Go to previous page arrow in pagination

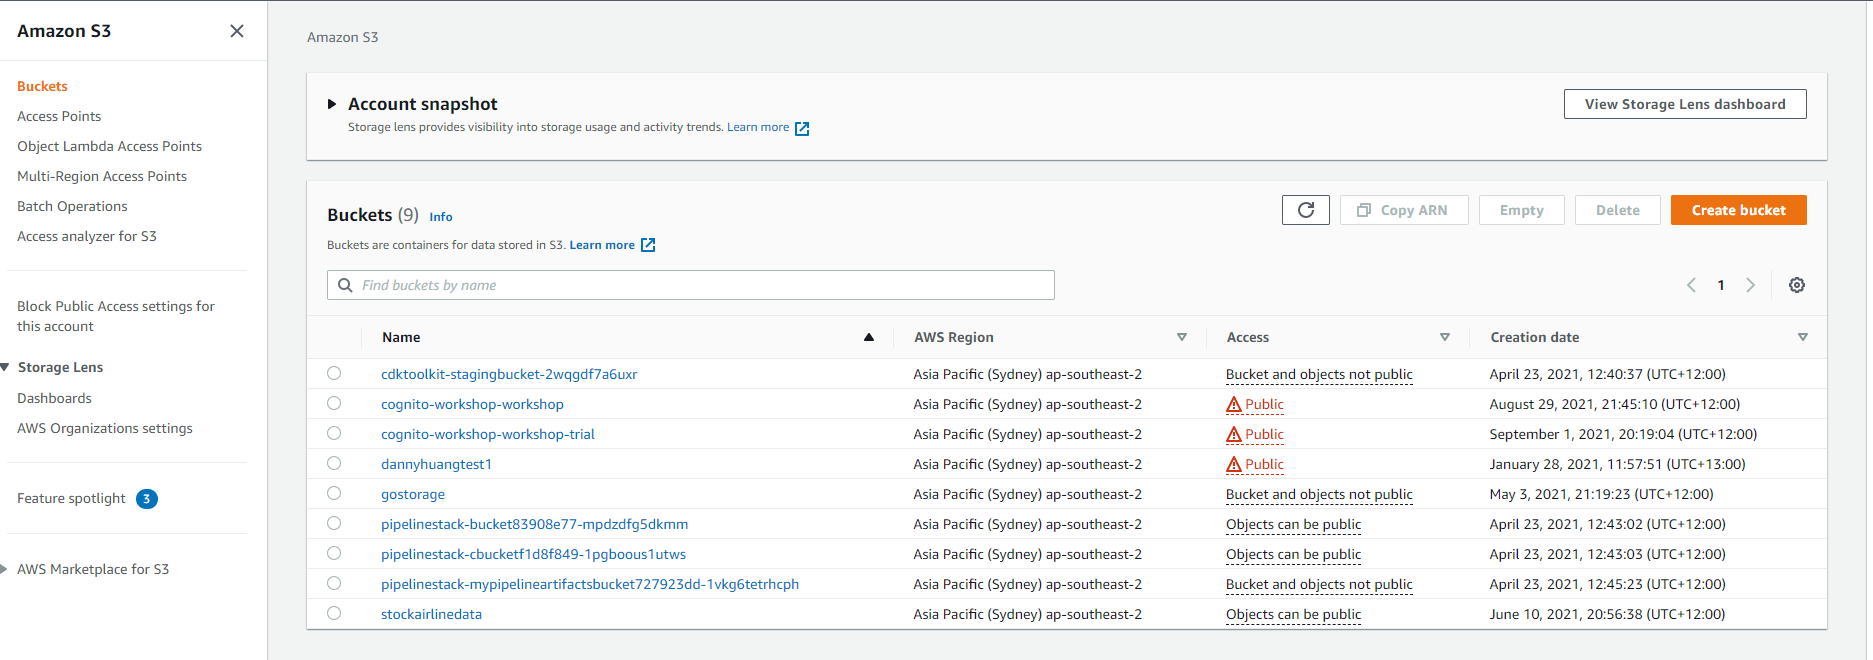pos(1691,285)
